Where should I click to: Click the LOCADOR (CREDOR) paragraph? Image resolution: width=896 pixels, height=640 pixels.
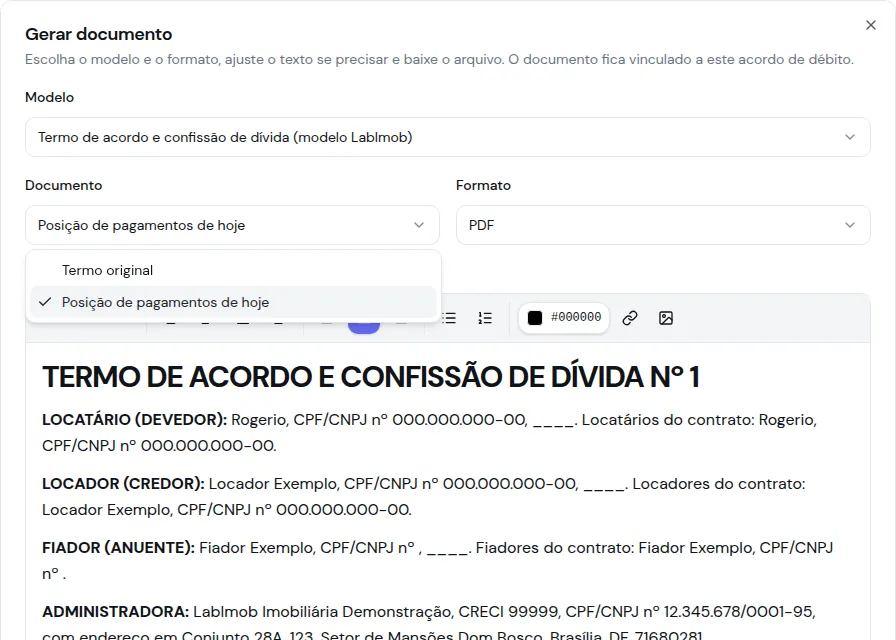point(423,497)
